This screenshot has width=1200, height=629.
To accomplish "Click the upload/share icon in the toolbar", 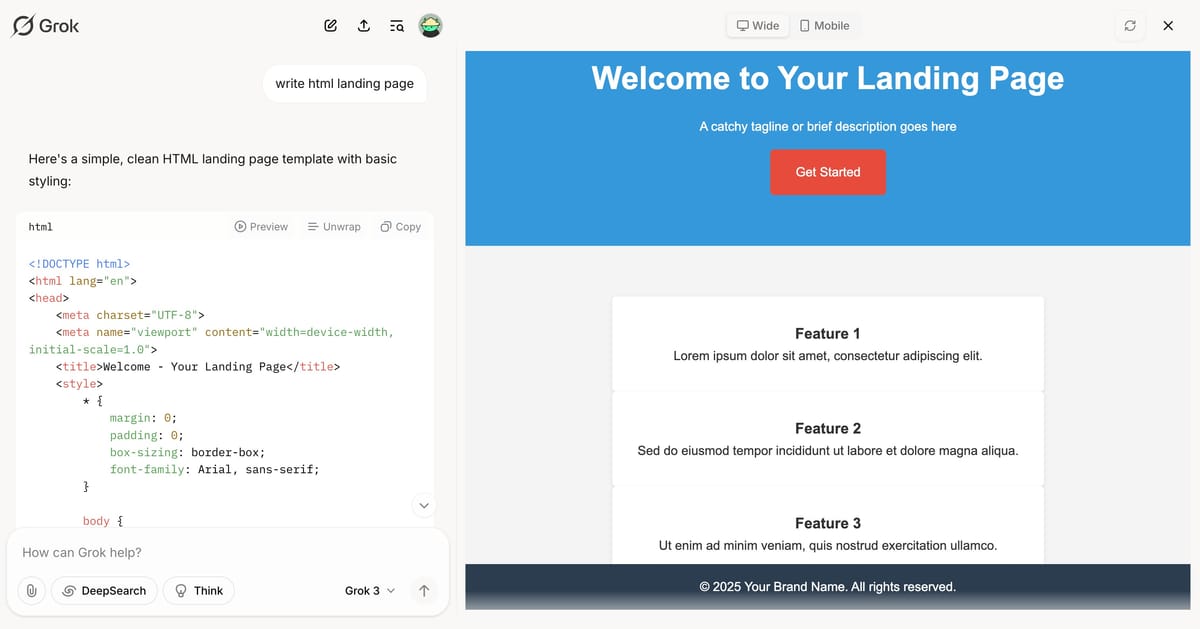I will (x=364, y=25).
